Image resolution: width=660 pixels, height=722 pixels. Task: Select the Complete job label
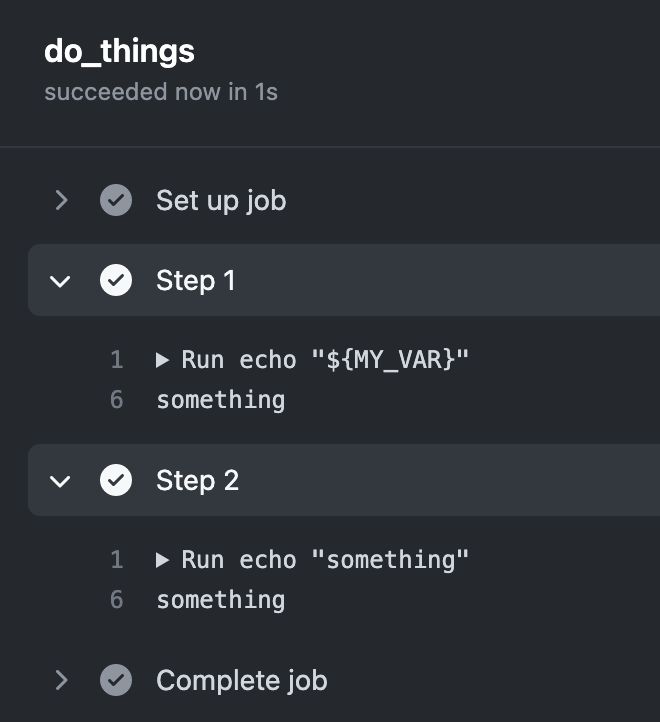(241, 680)
